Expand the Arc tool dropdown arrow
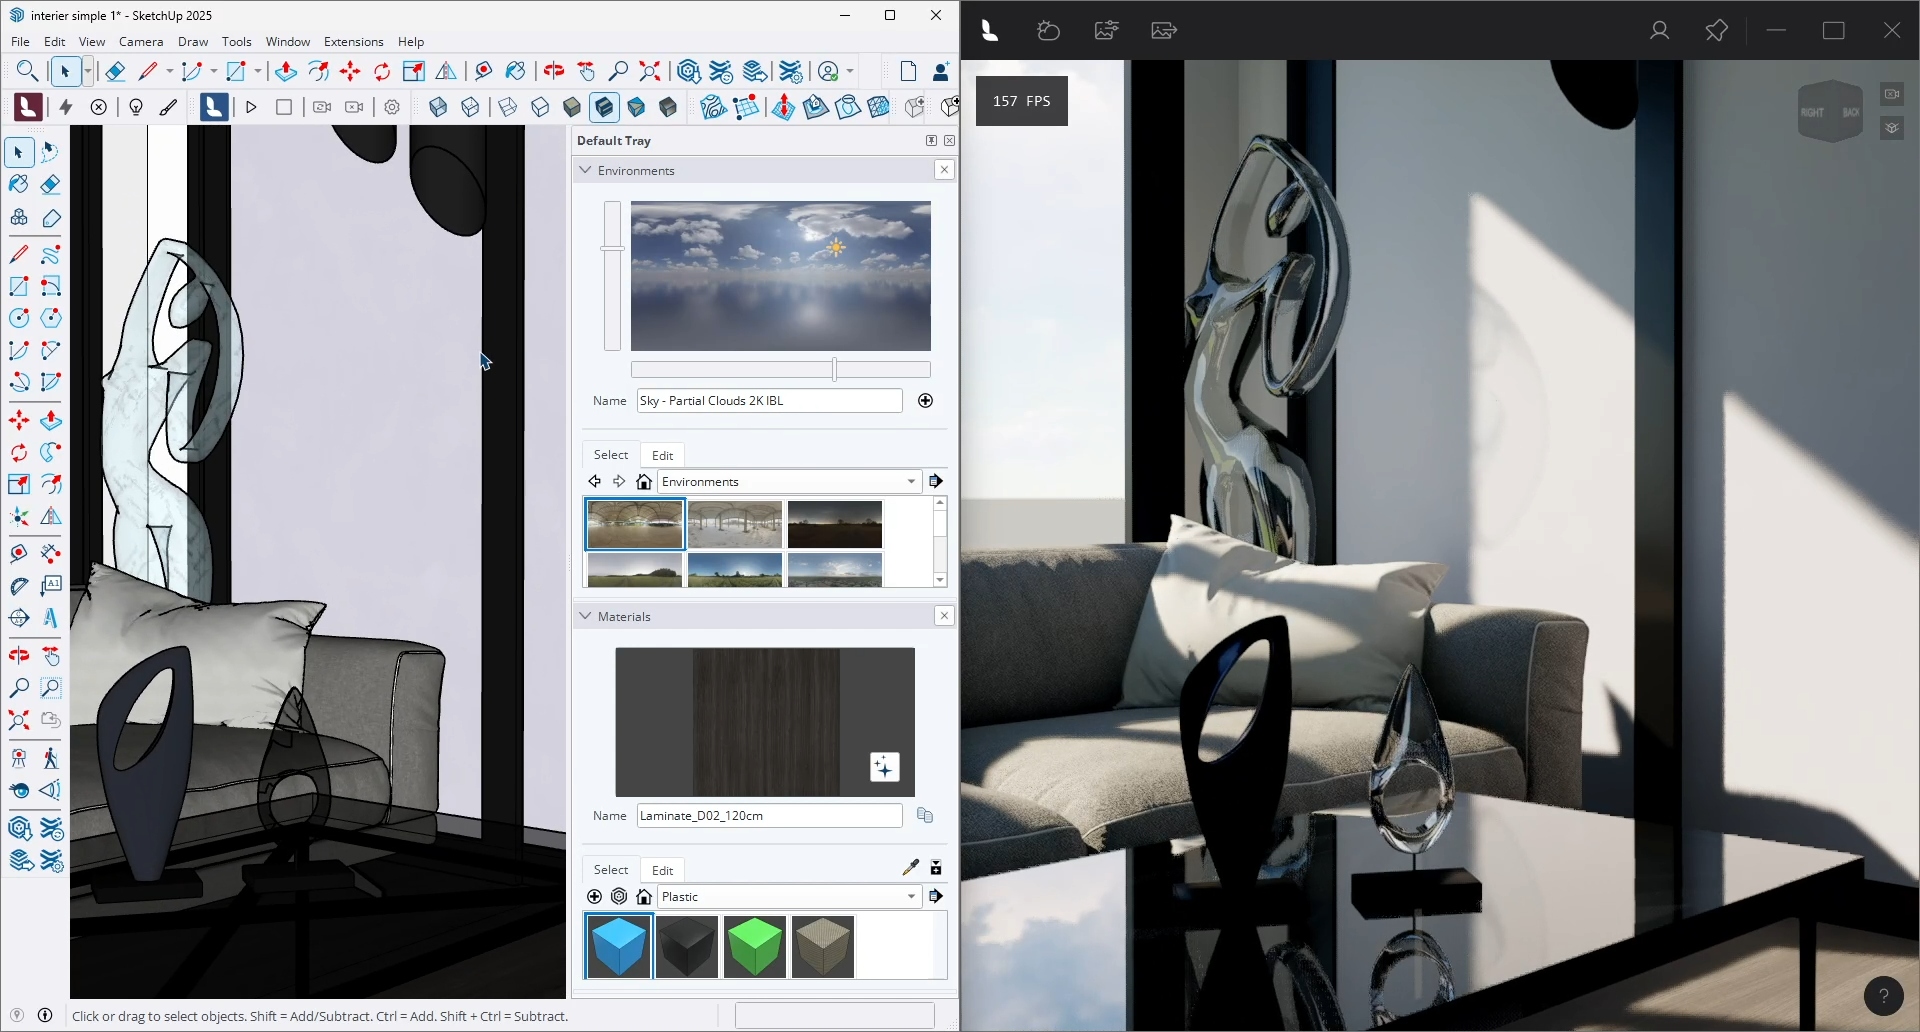1920x1032 pixels. pyautogui.click(x=213, y=71)
